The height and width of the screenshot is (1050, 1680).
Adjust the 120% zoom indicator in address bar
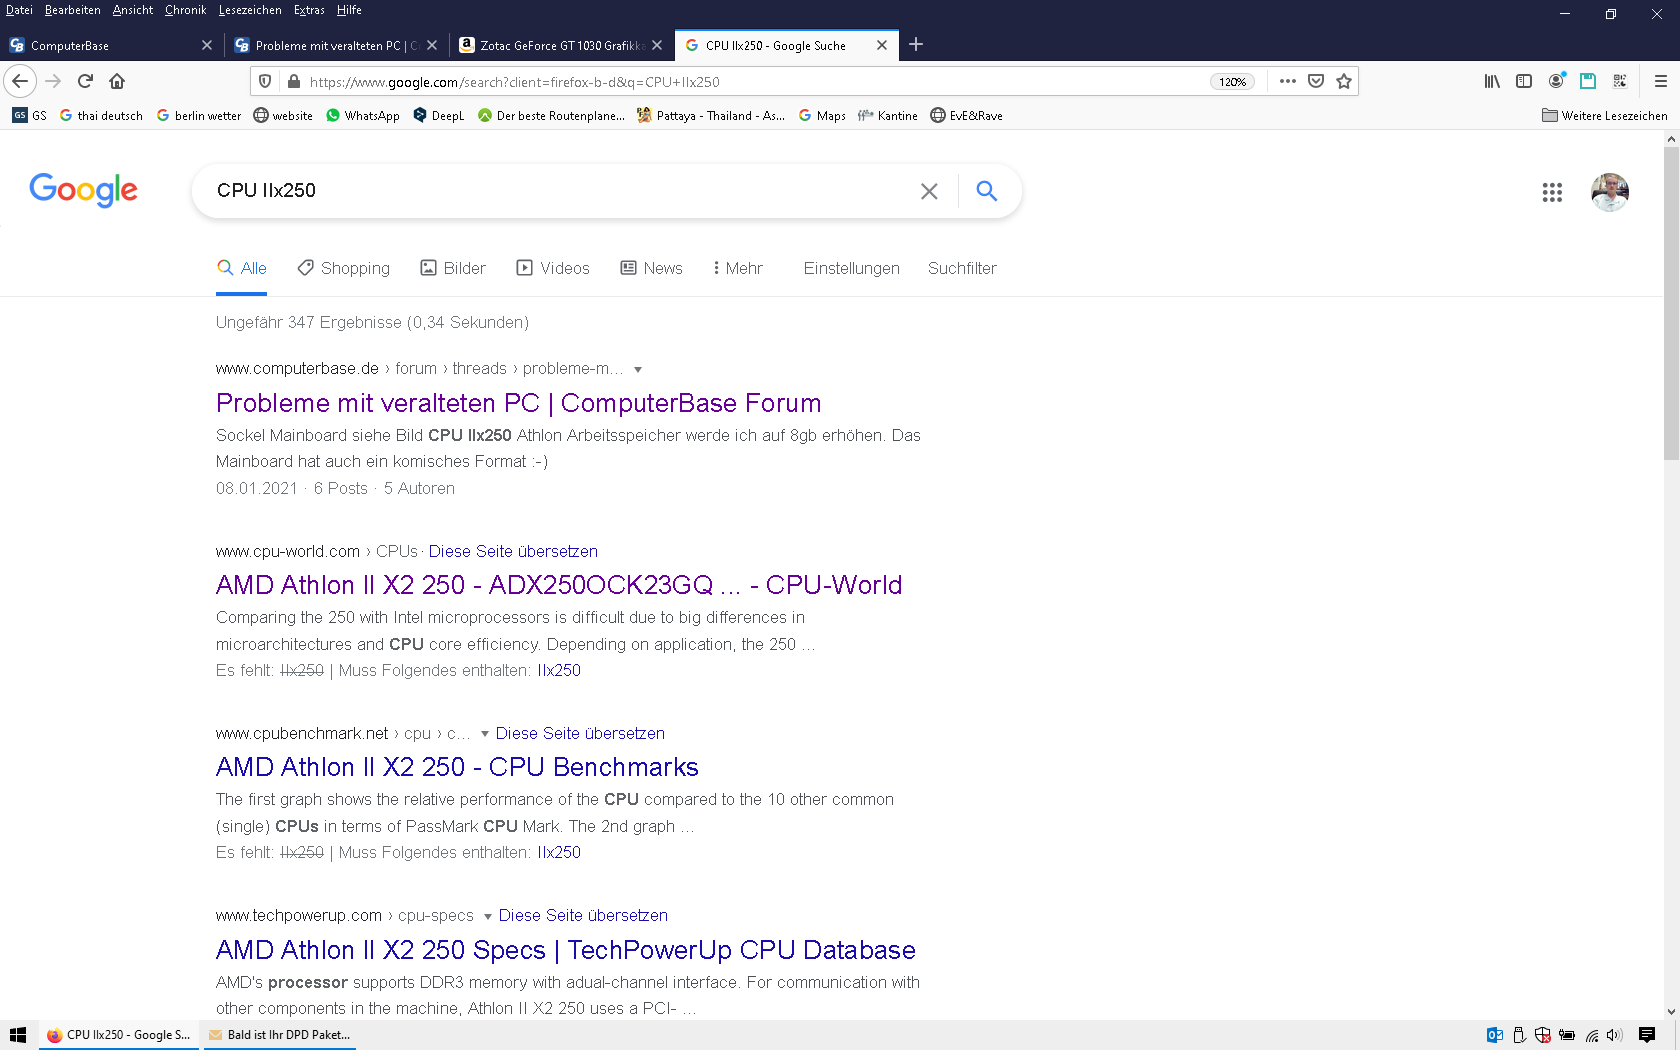1232,81
